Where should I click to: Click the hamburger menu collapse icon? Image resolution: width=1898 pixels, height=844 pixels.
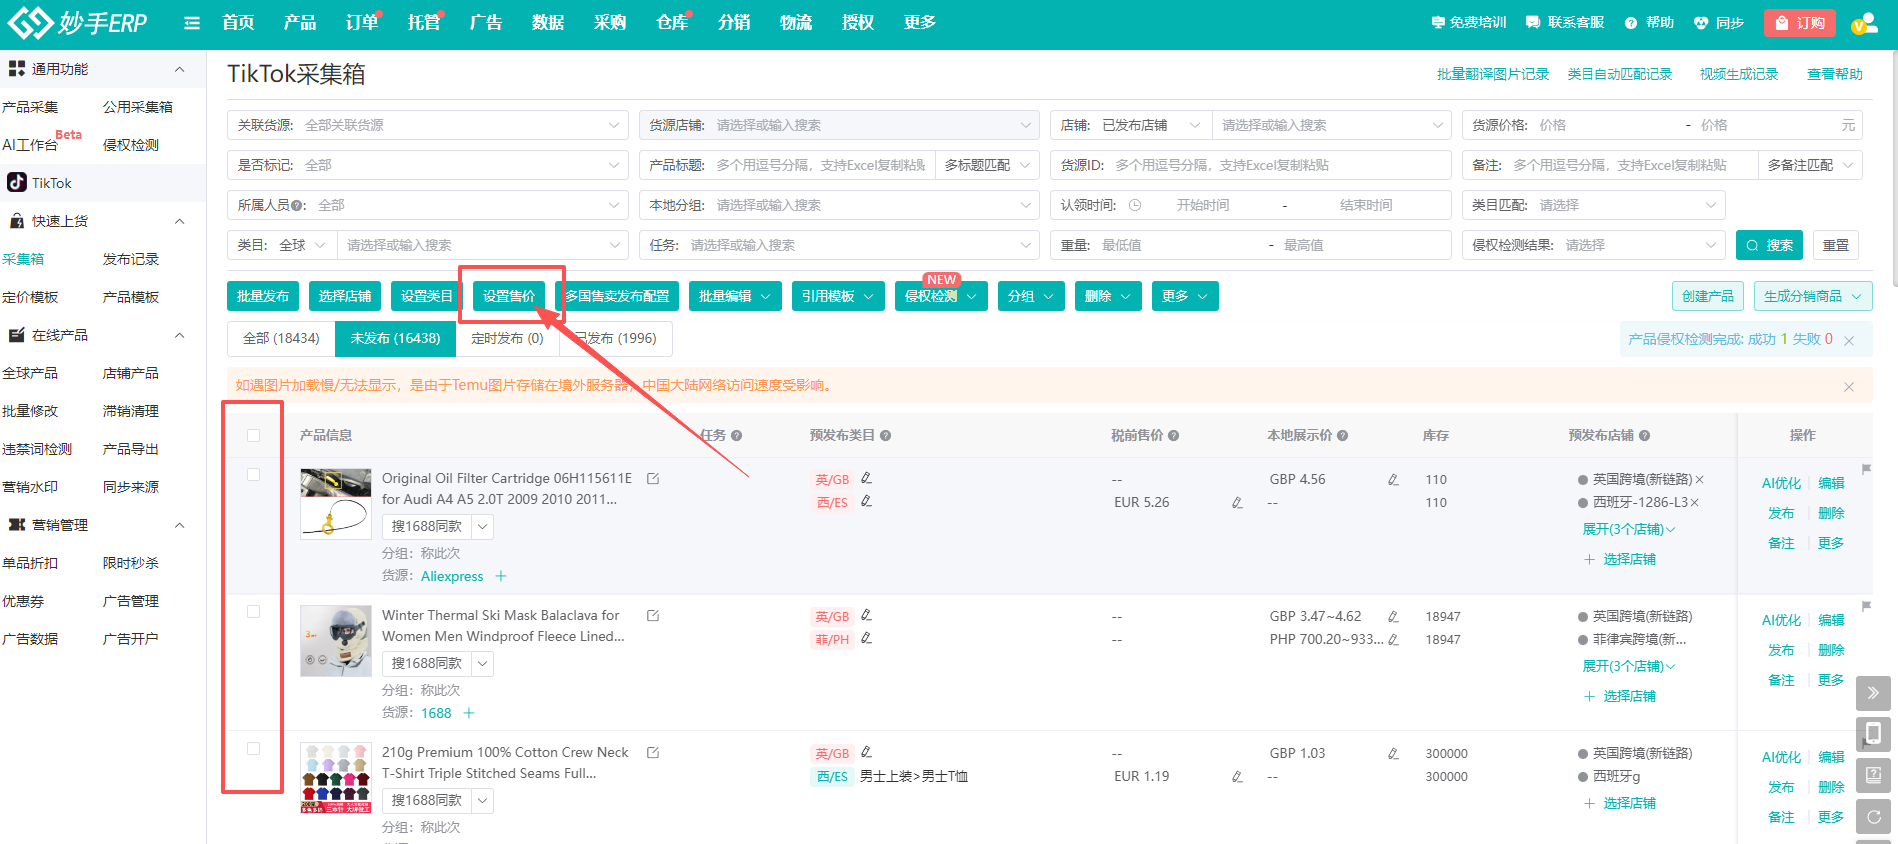tap(192, 23)
